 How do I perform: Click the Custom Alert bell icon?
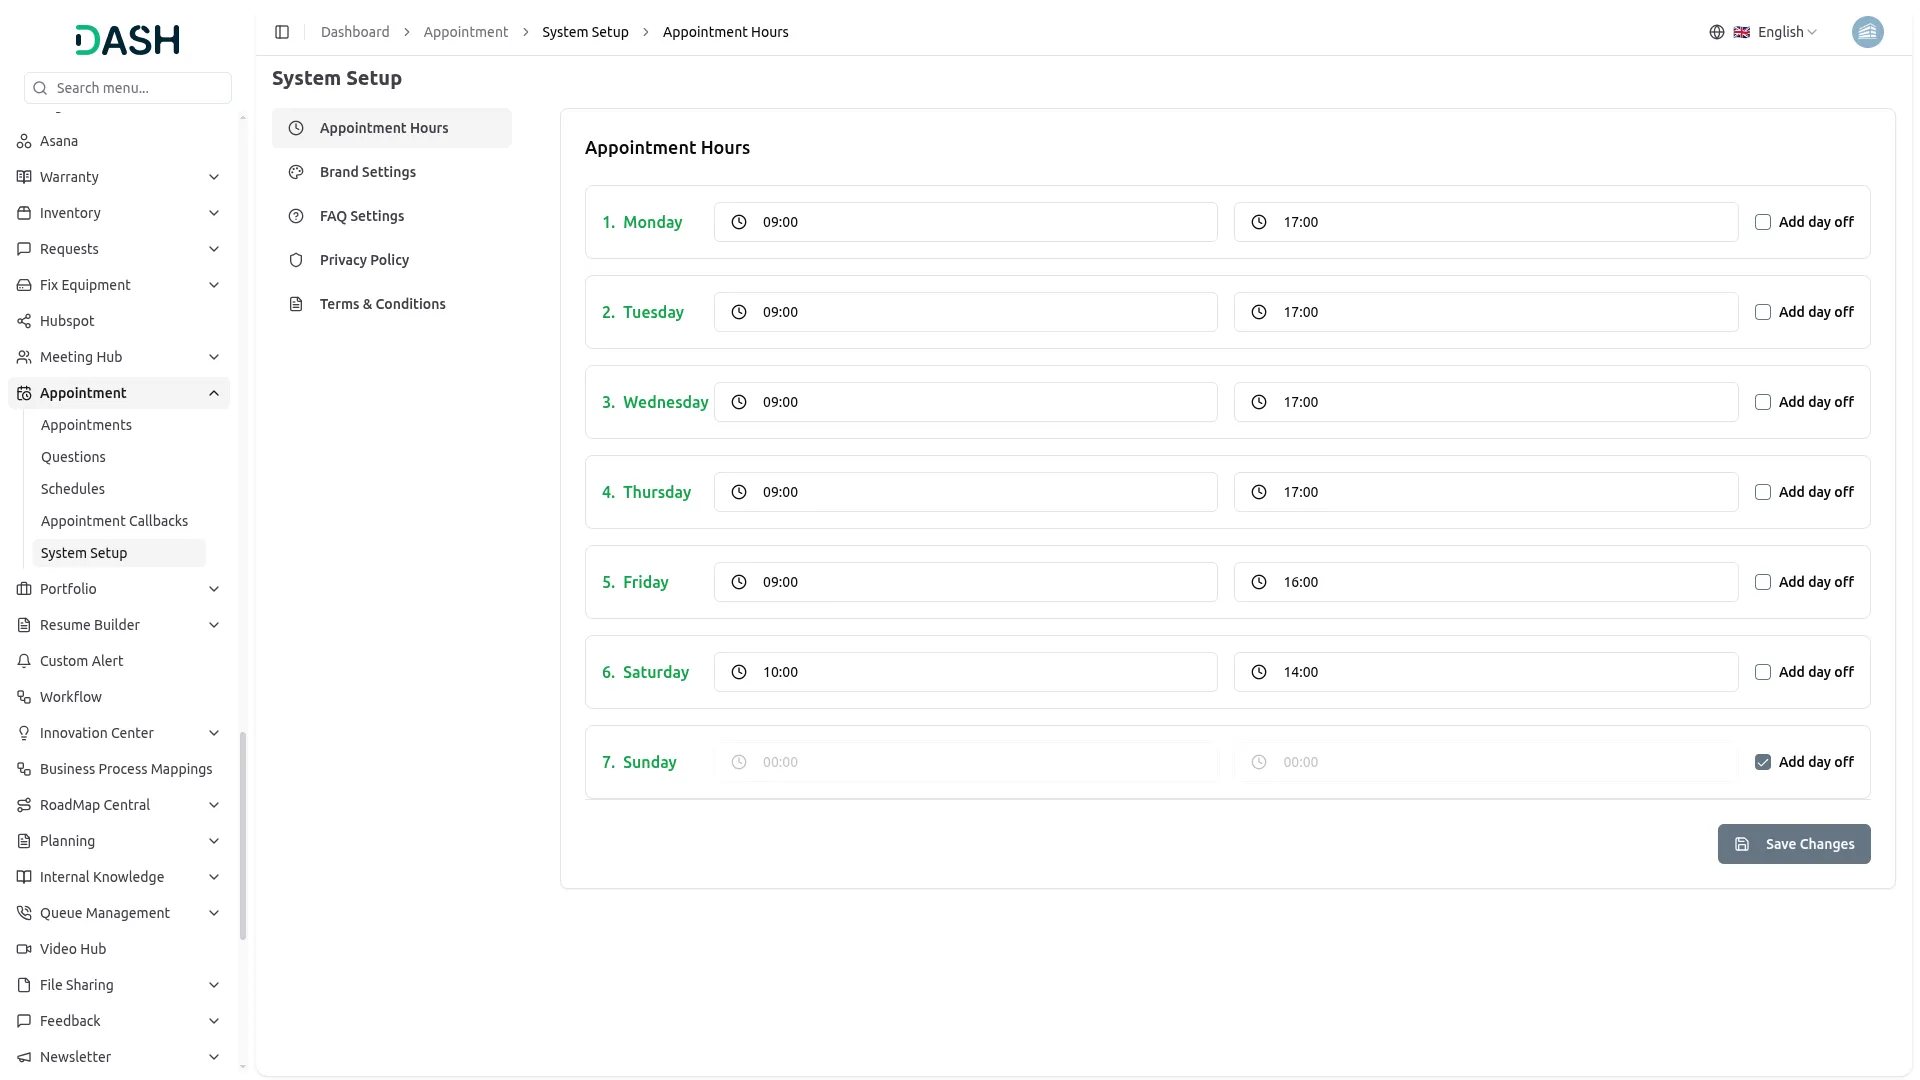point(24,661)
